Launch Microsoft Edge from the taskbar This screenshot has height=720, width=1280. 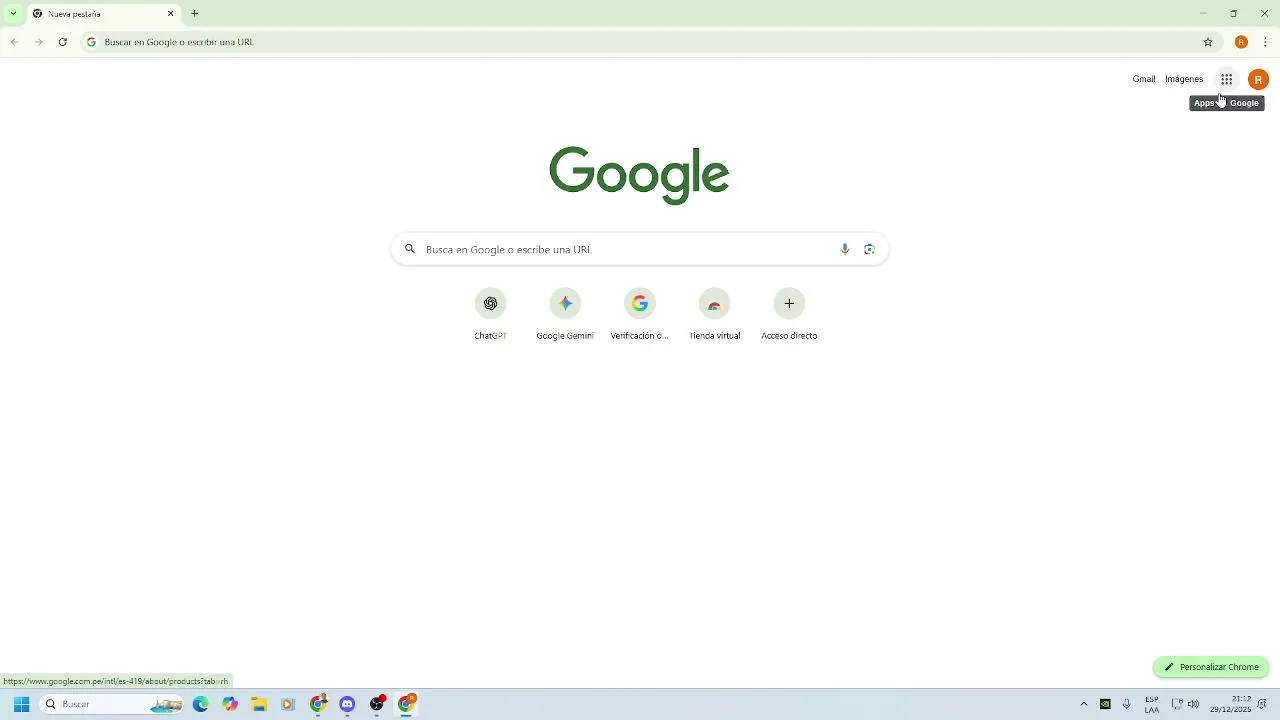click(x=201, y=704)
